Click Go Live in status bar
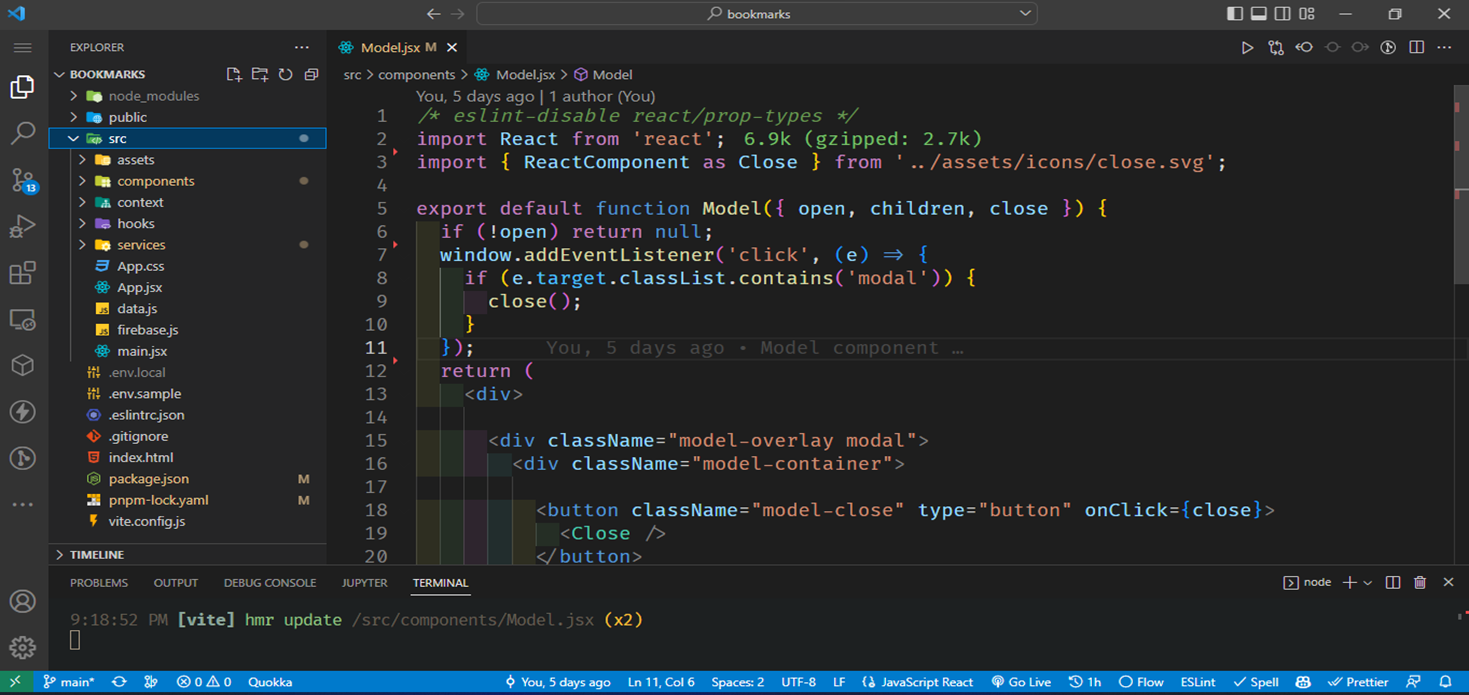Screen dimensions: 1469x695 (1021, 682)
